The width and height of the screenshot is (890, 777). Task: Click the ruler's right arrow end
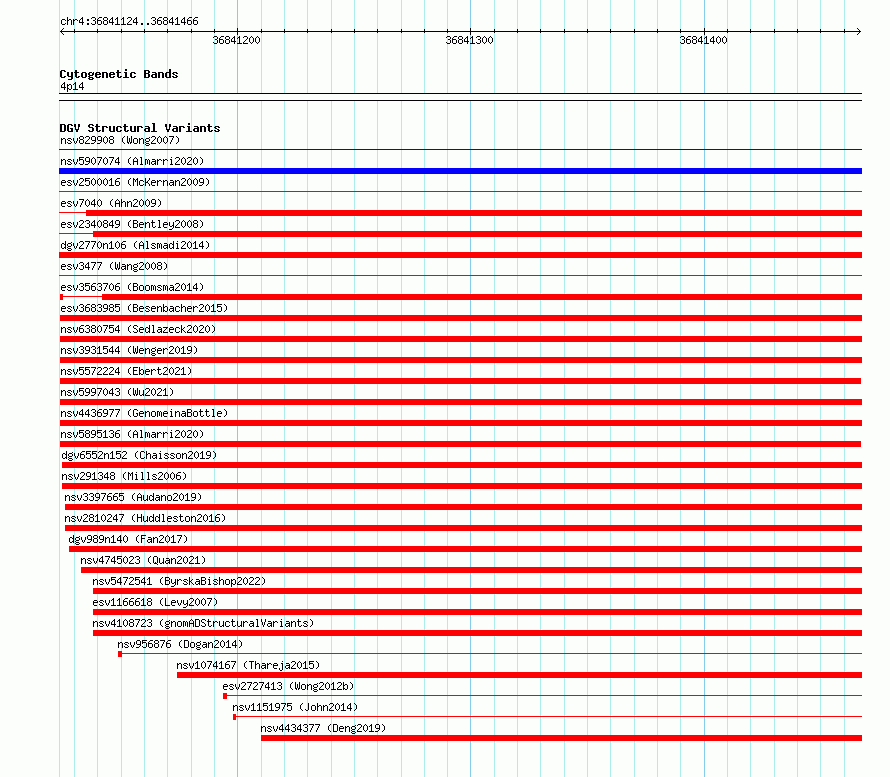coord(859,32)
